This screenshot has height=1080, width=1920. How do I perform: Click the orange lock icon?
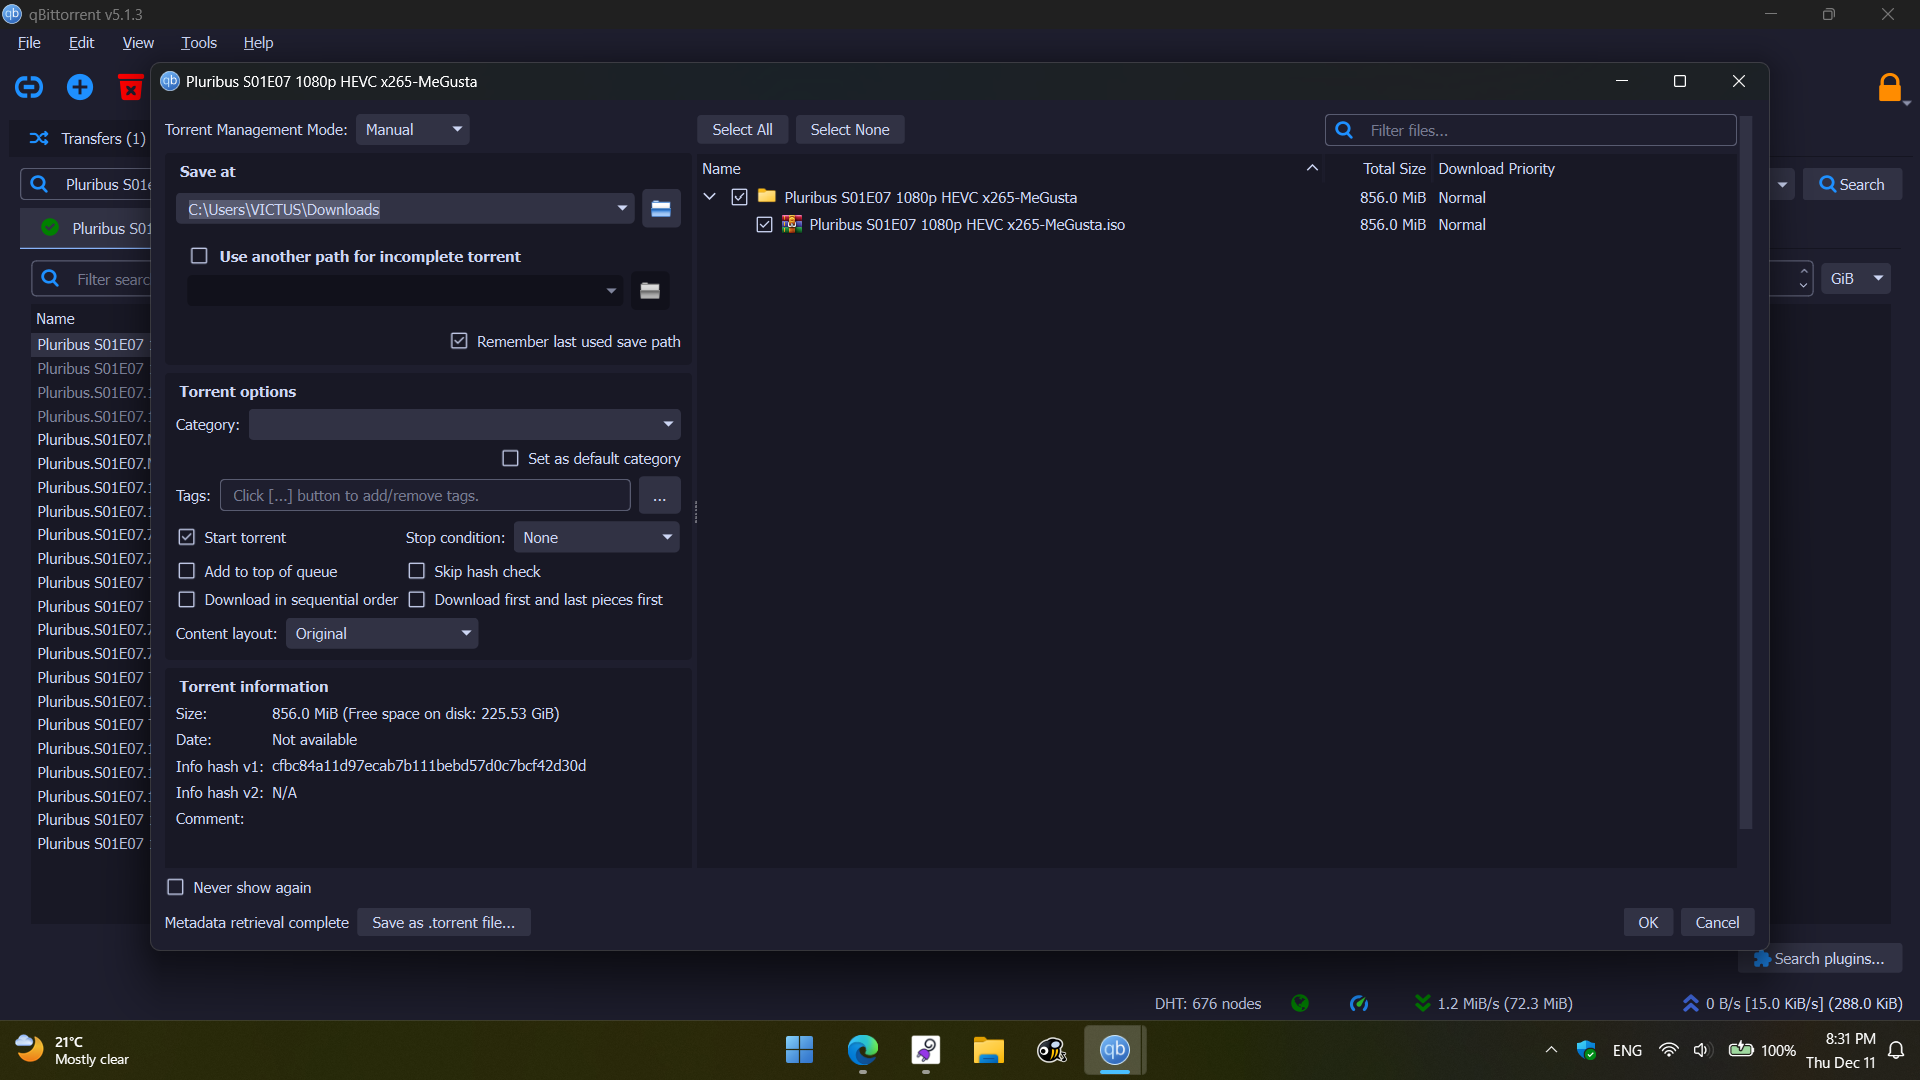[x=1889, y=88]
